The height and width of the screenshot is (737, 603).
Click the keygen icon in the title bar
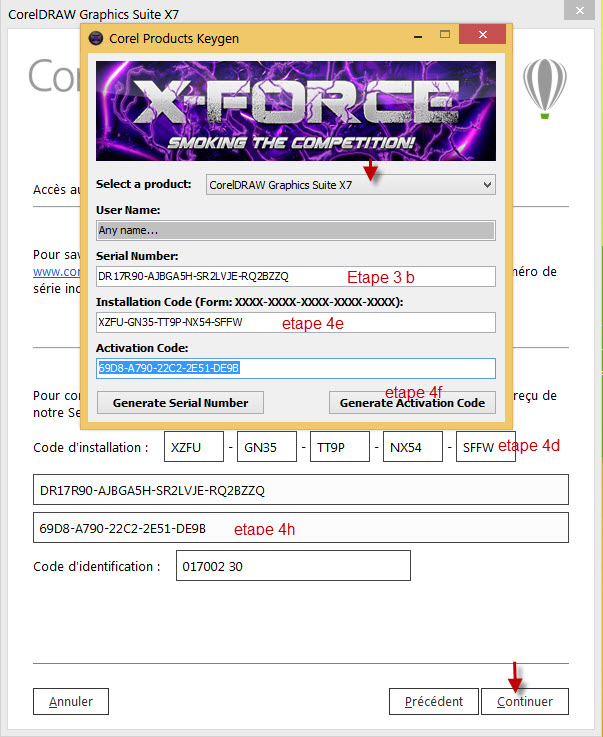tap(95, 38)
